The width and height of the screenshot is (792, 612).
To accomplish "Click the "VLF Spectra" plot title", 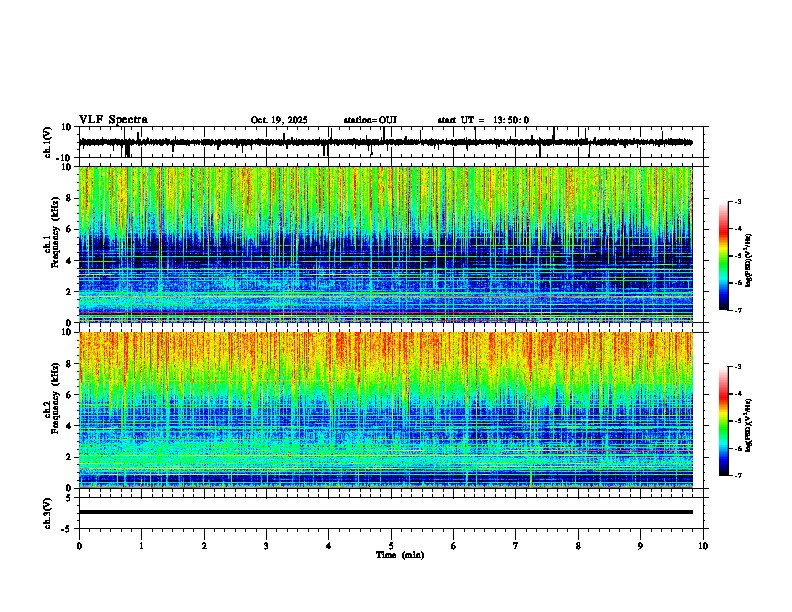I will tap(113, 120).
